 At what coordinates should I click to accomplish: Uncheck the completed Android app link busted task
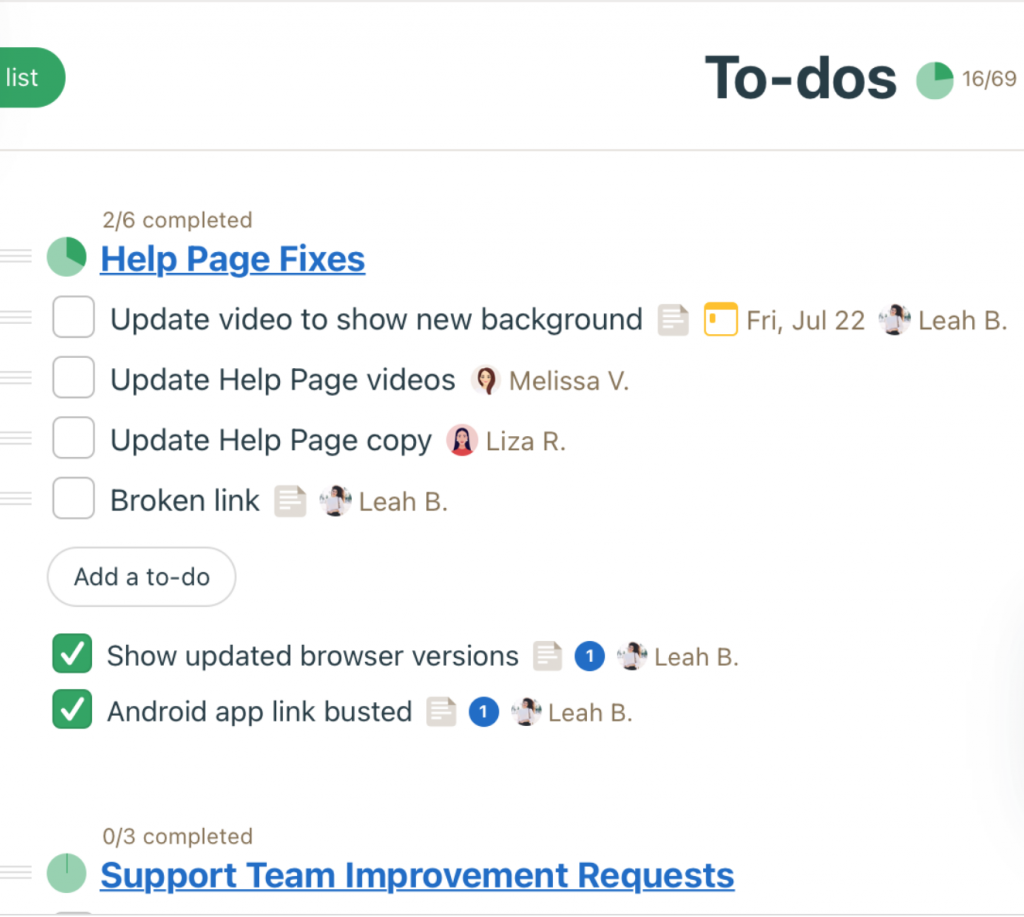click(71, 711)
